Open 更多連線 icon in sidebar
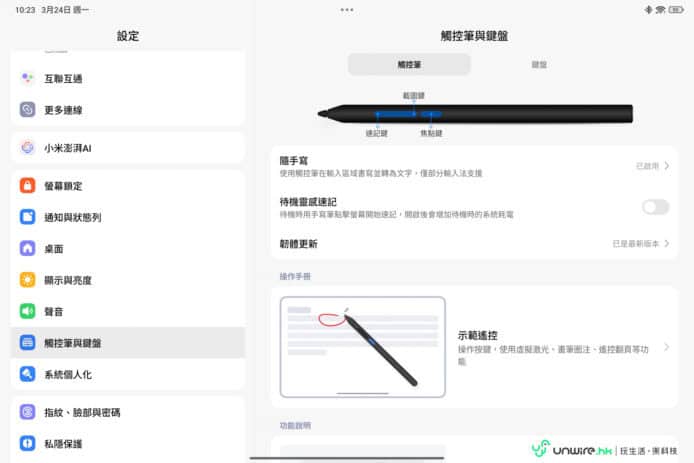 coord(28,110)
